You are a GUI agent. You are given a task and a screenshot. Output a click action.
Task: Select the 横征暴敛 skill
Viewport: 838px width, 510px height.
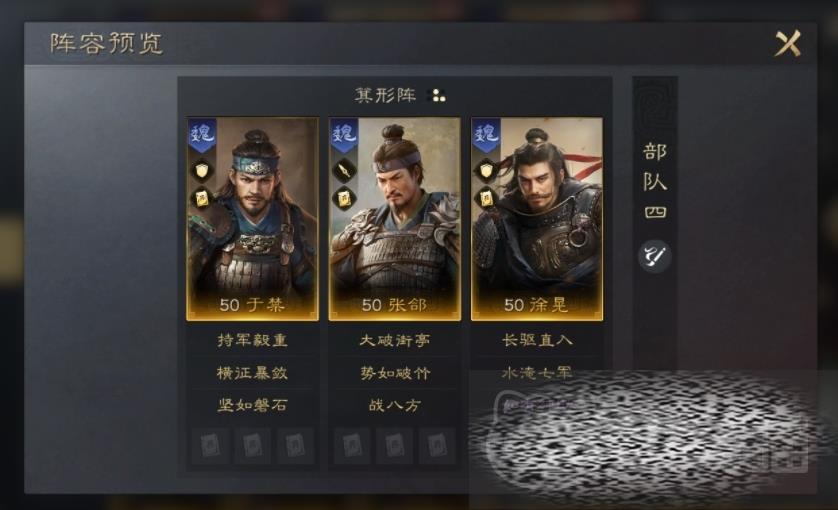(x=252, y=373)
